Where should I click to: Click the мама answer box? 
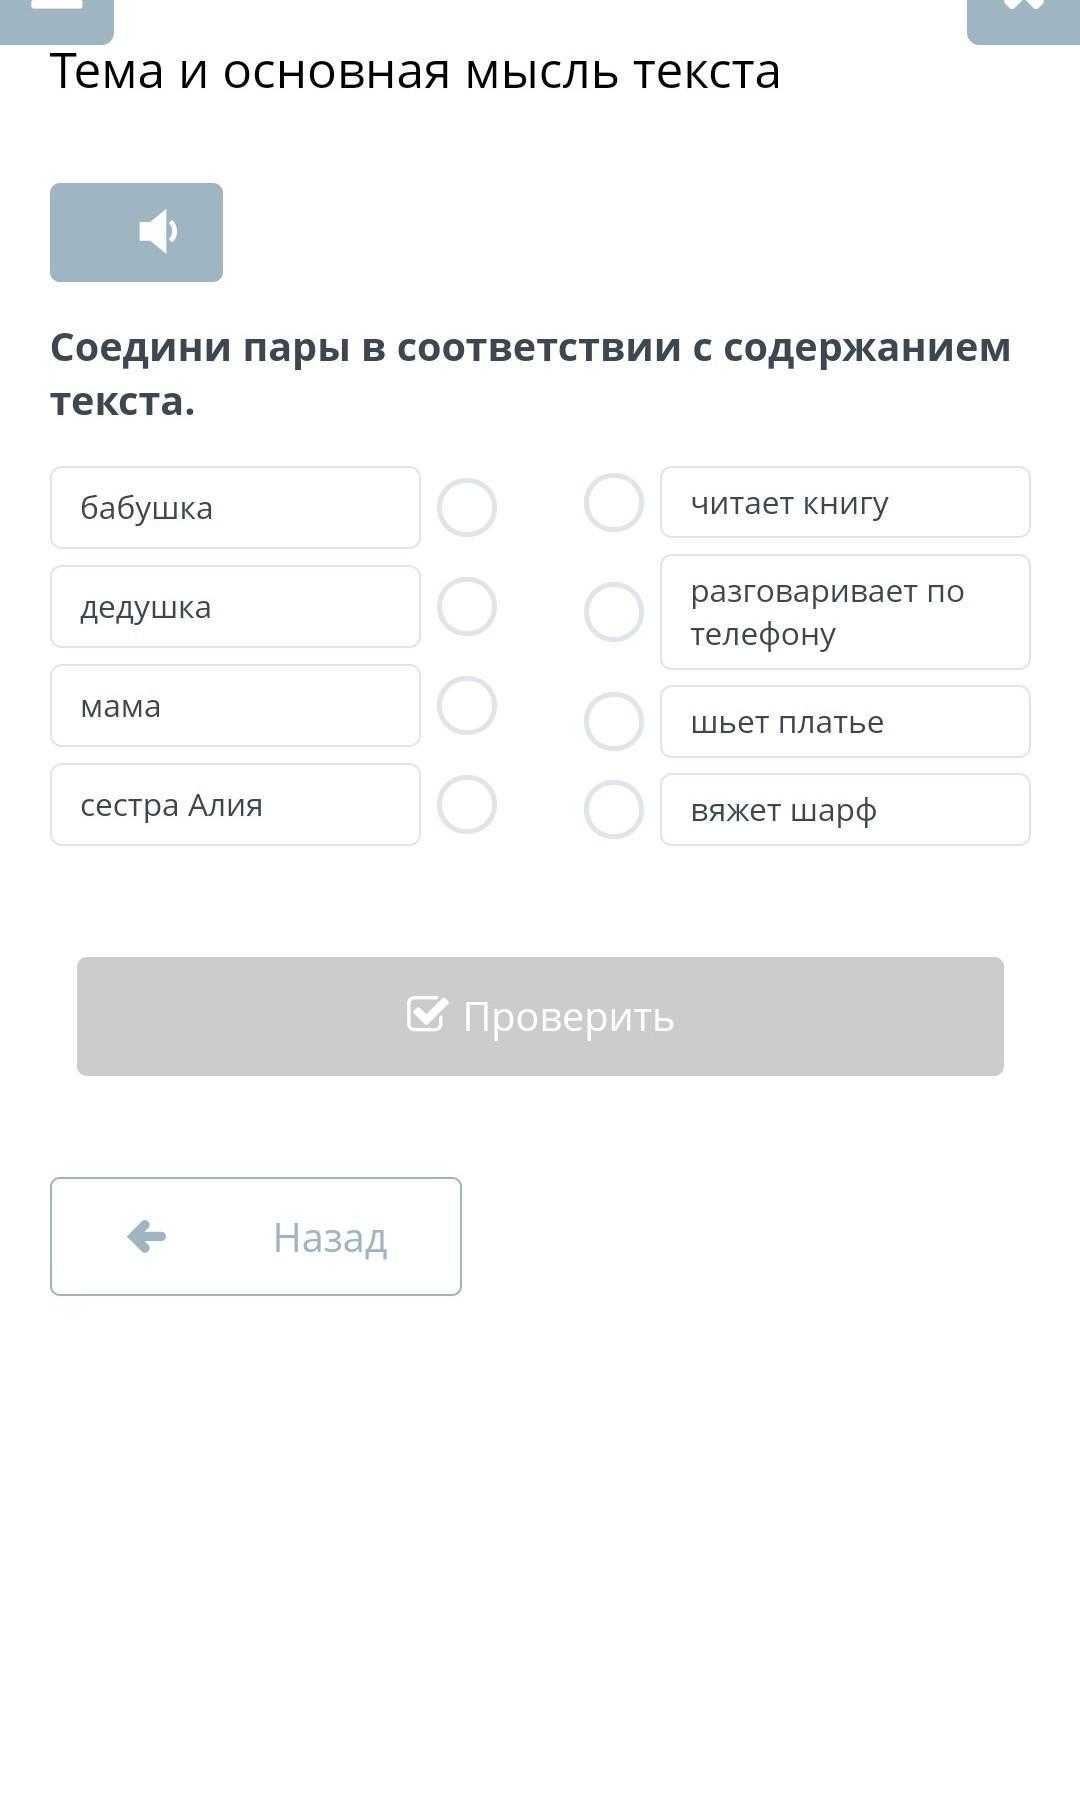coord(235,706)
